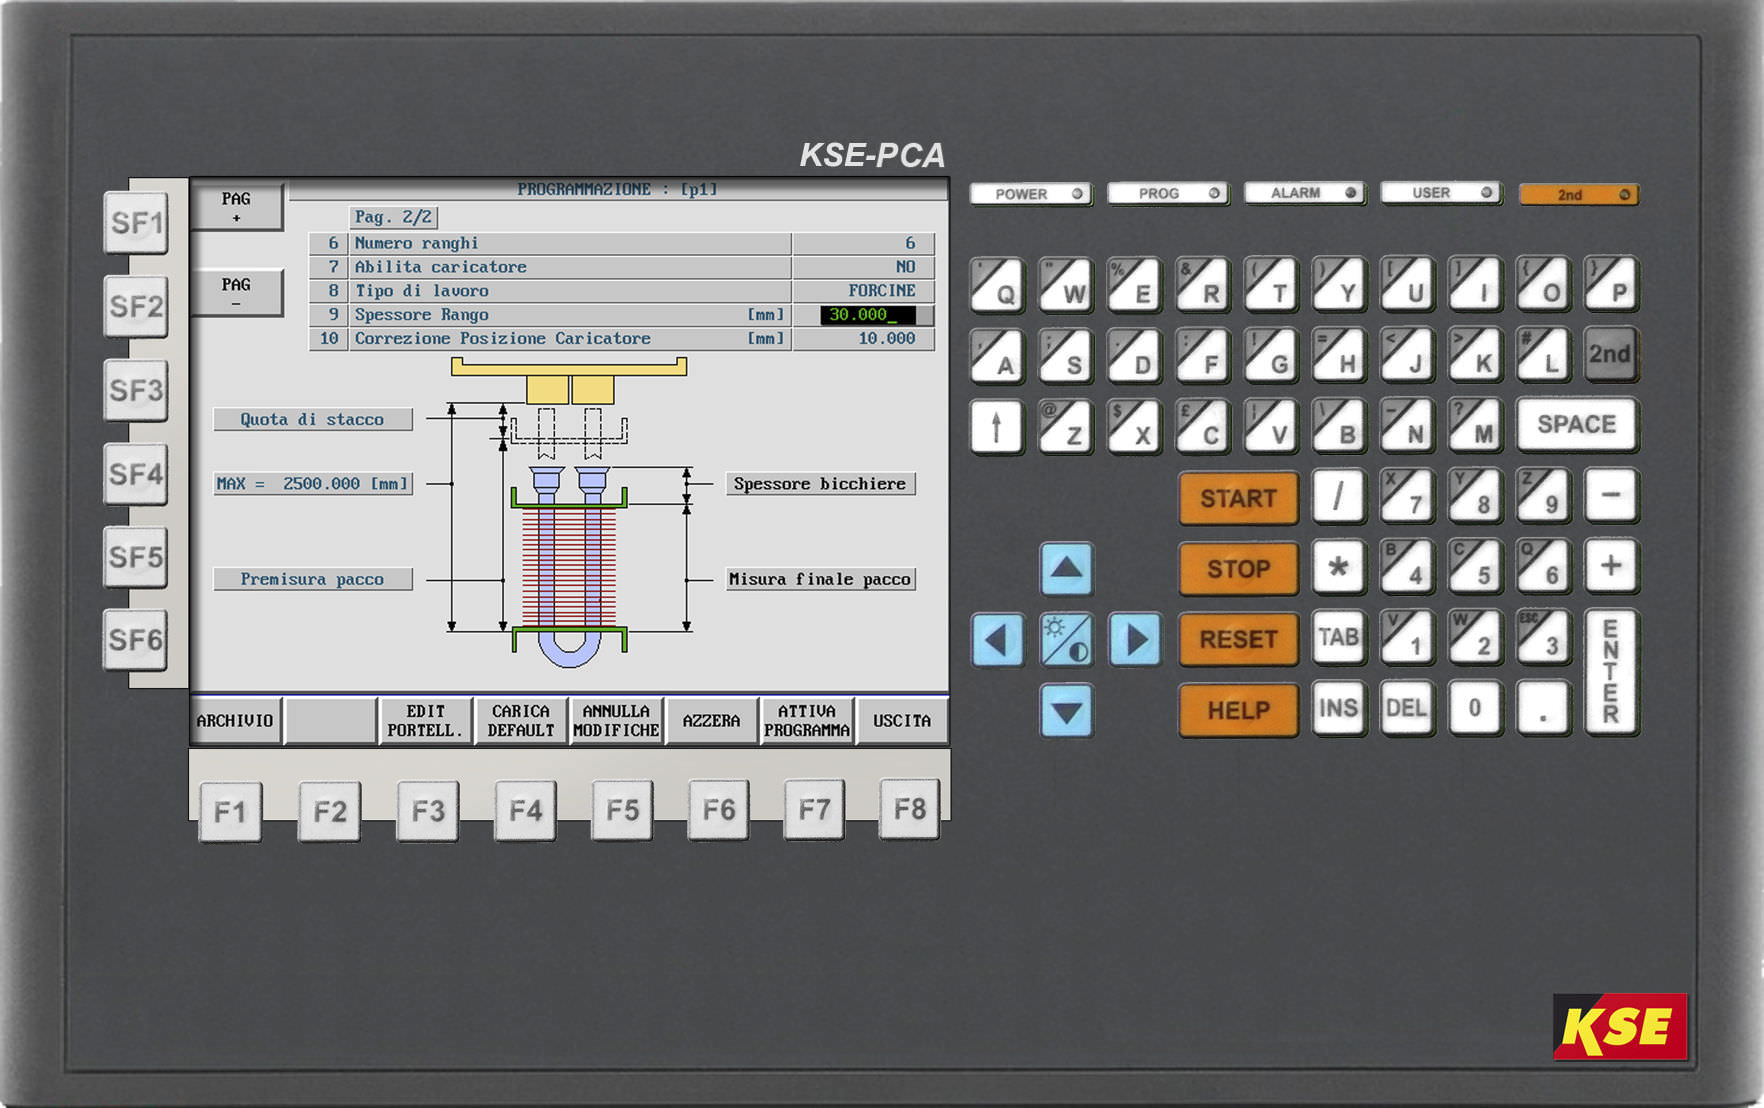Click the orange 2nd indicator light

[x=1578, y=194]
